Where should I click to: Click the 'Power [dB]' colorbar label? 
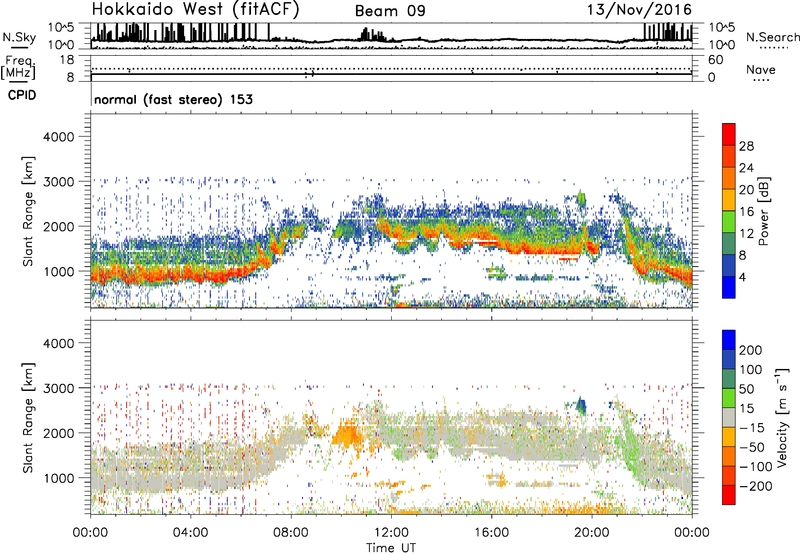764,211
